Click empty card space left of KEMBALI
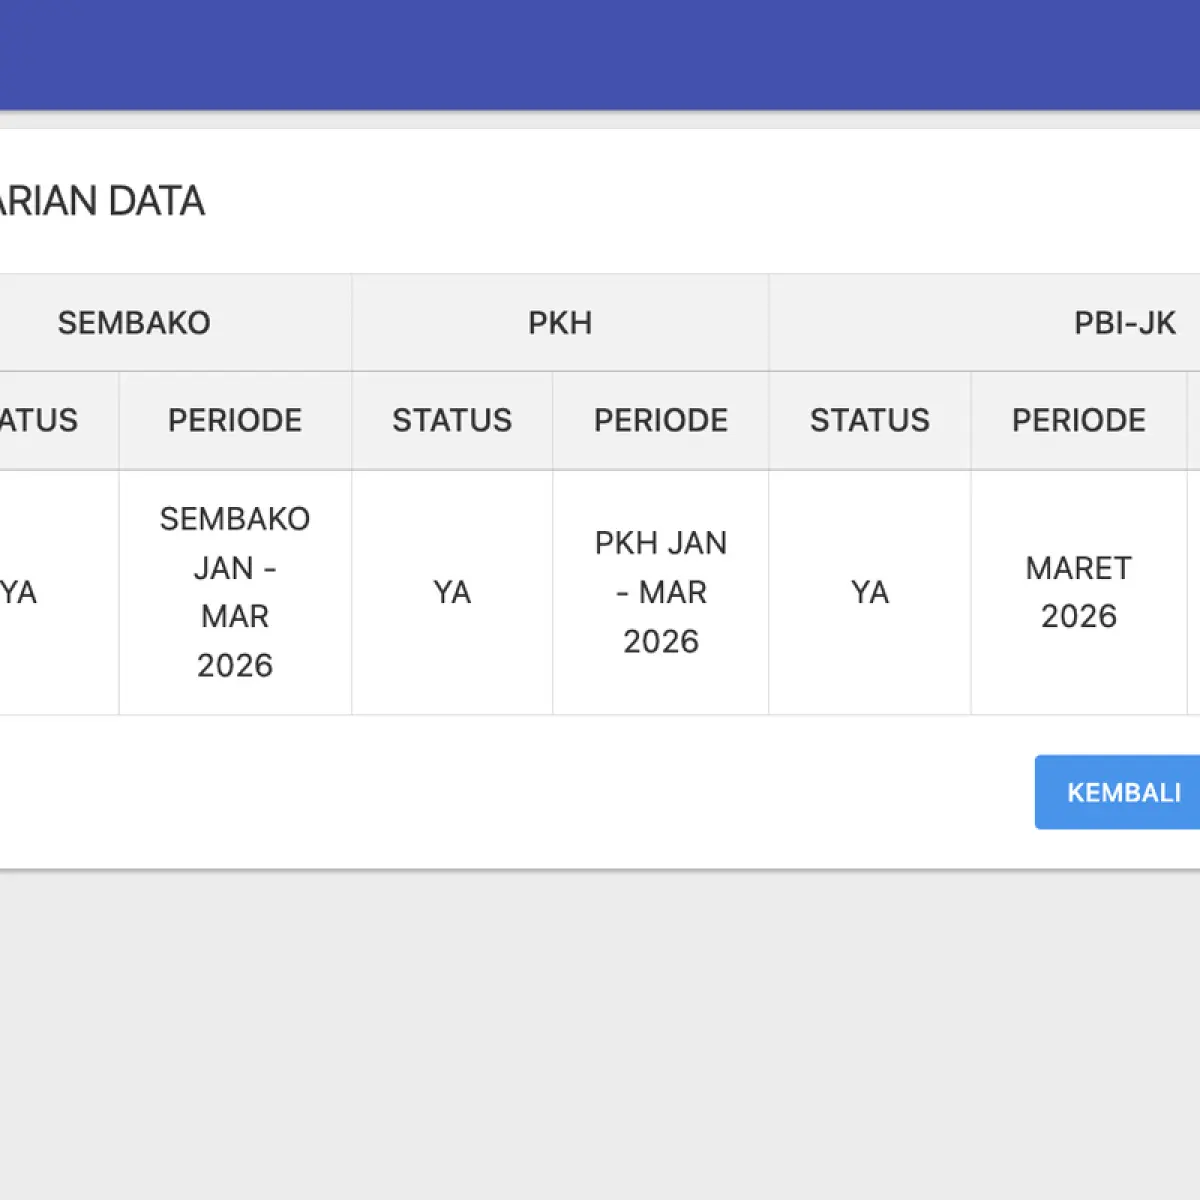 coord(517,792)
